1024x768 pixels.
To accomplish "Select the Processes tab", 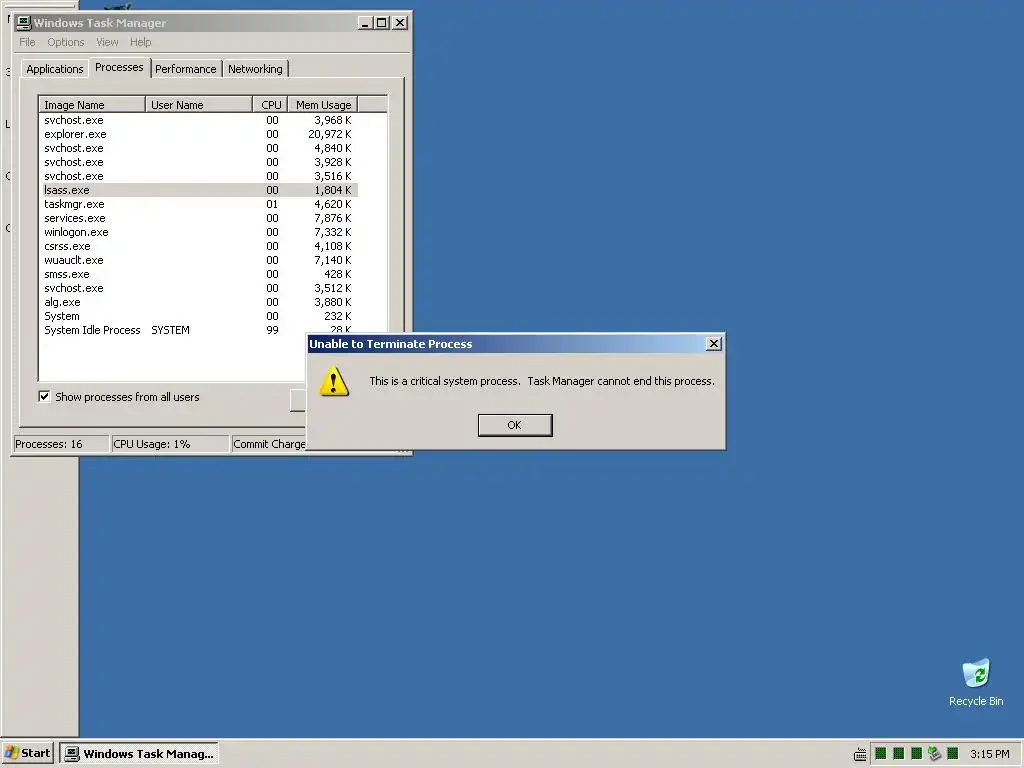I will pos(119,67).
